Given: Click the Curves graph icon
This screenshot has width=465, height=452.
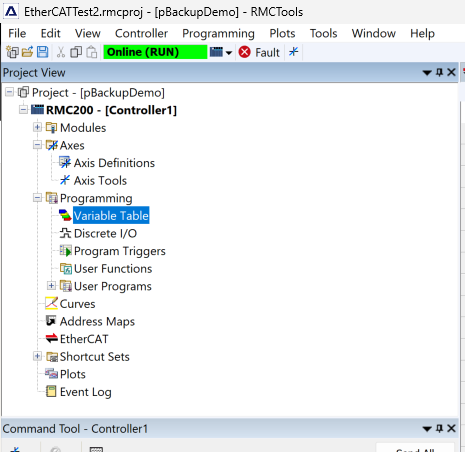Looking at the screenshot, I should (51, 303).
